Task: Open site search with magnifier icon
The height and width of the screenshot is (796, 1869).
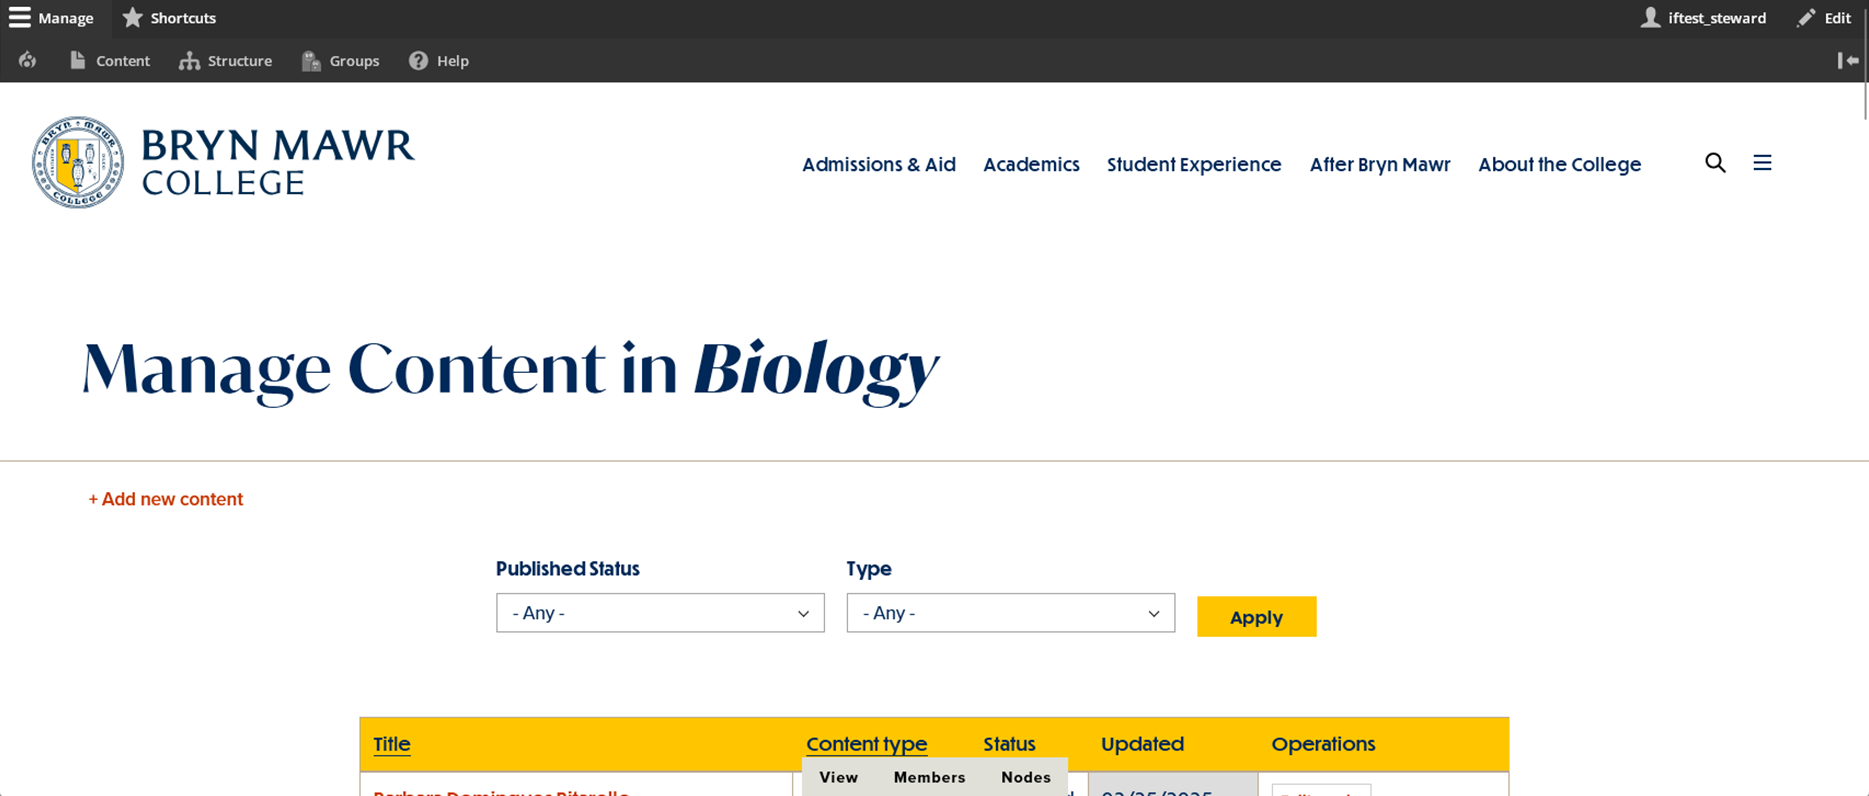Action: click(x=1715, y=163)
